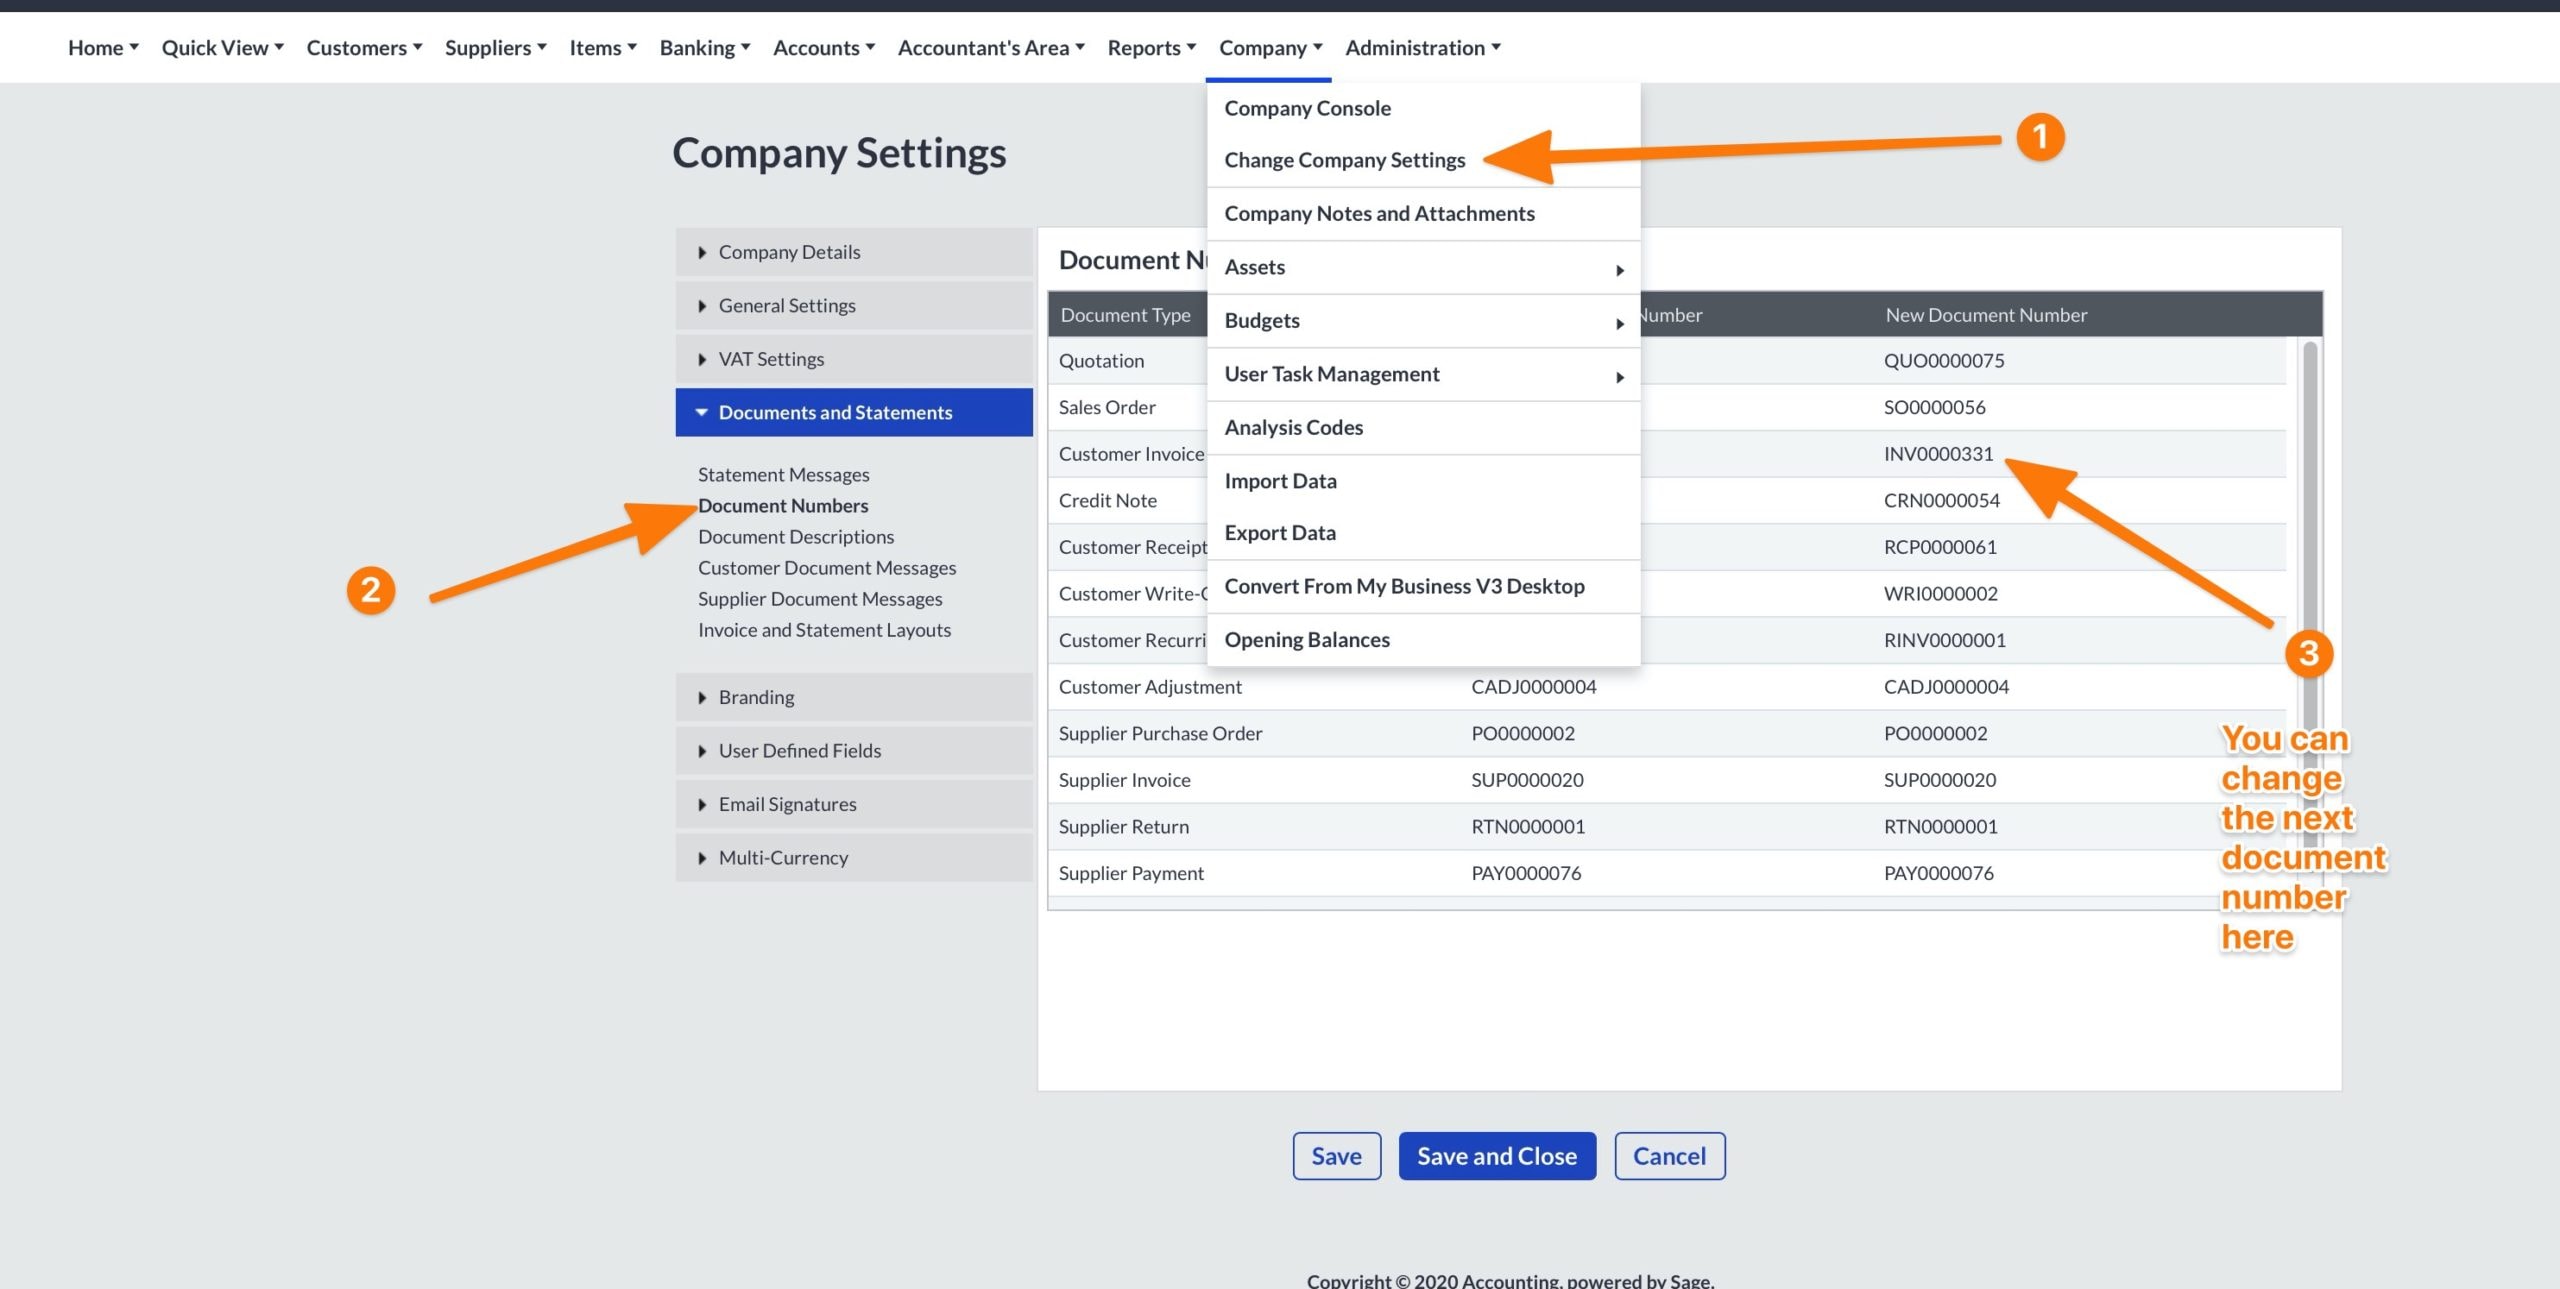Viewport: 2560px width, 1289px height.
Task: Open User Task Management submenu arrow
Action: (x=1619, y=377)
